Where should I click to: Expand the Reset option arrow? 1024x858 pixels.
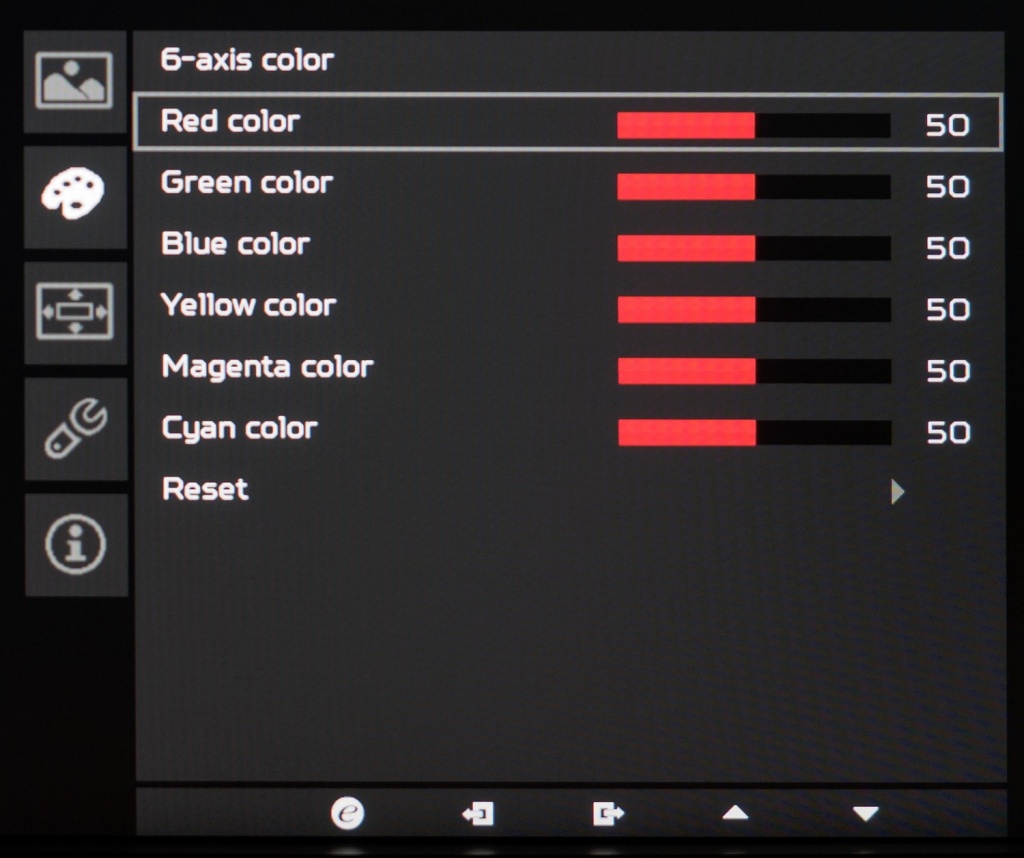coord(897,491)
